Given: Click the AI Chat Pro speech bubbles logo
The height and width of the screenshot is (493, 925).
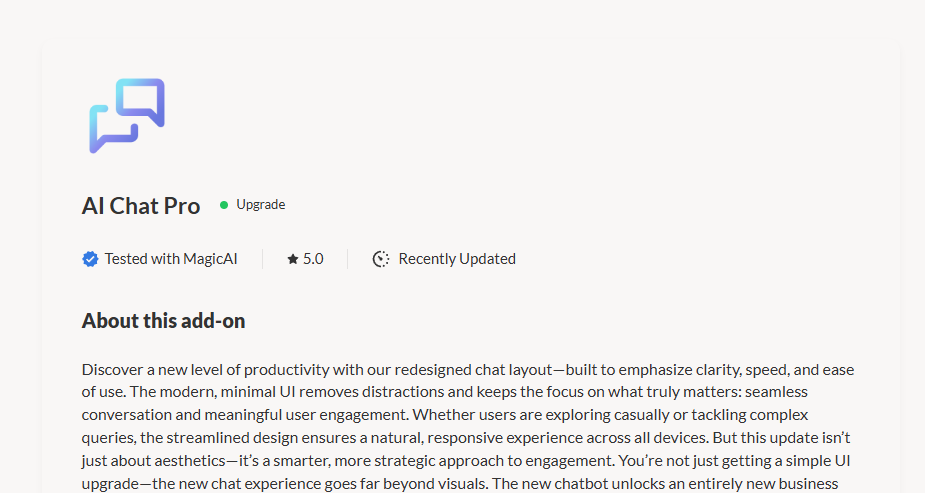Looking at the screenshot, I should [x=127, y=116].
